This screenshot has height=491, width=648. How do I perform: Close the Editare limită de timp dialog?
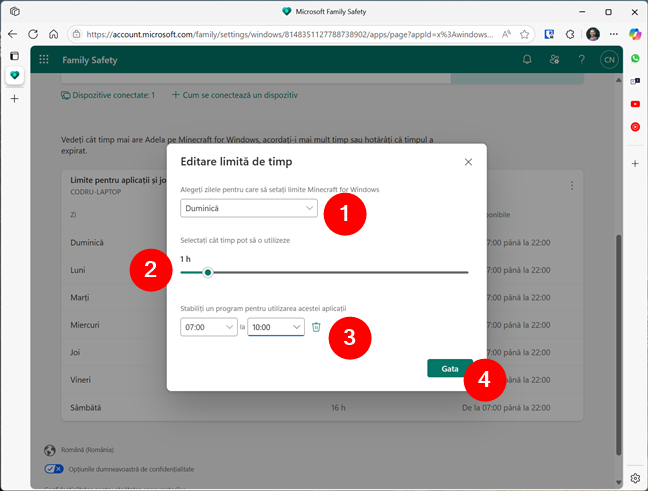pyautogui.click(x=468, y=162)
